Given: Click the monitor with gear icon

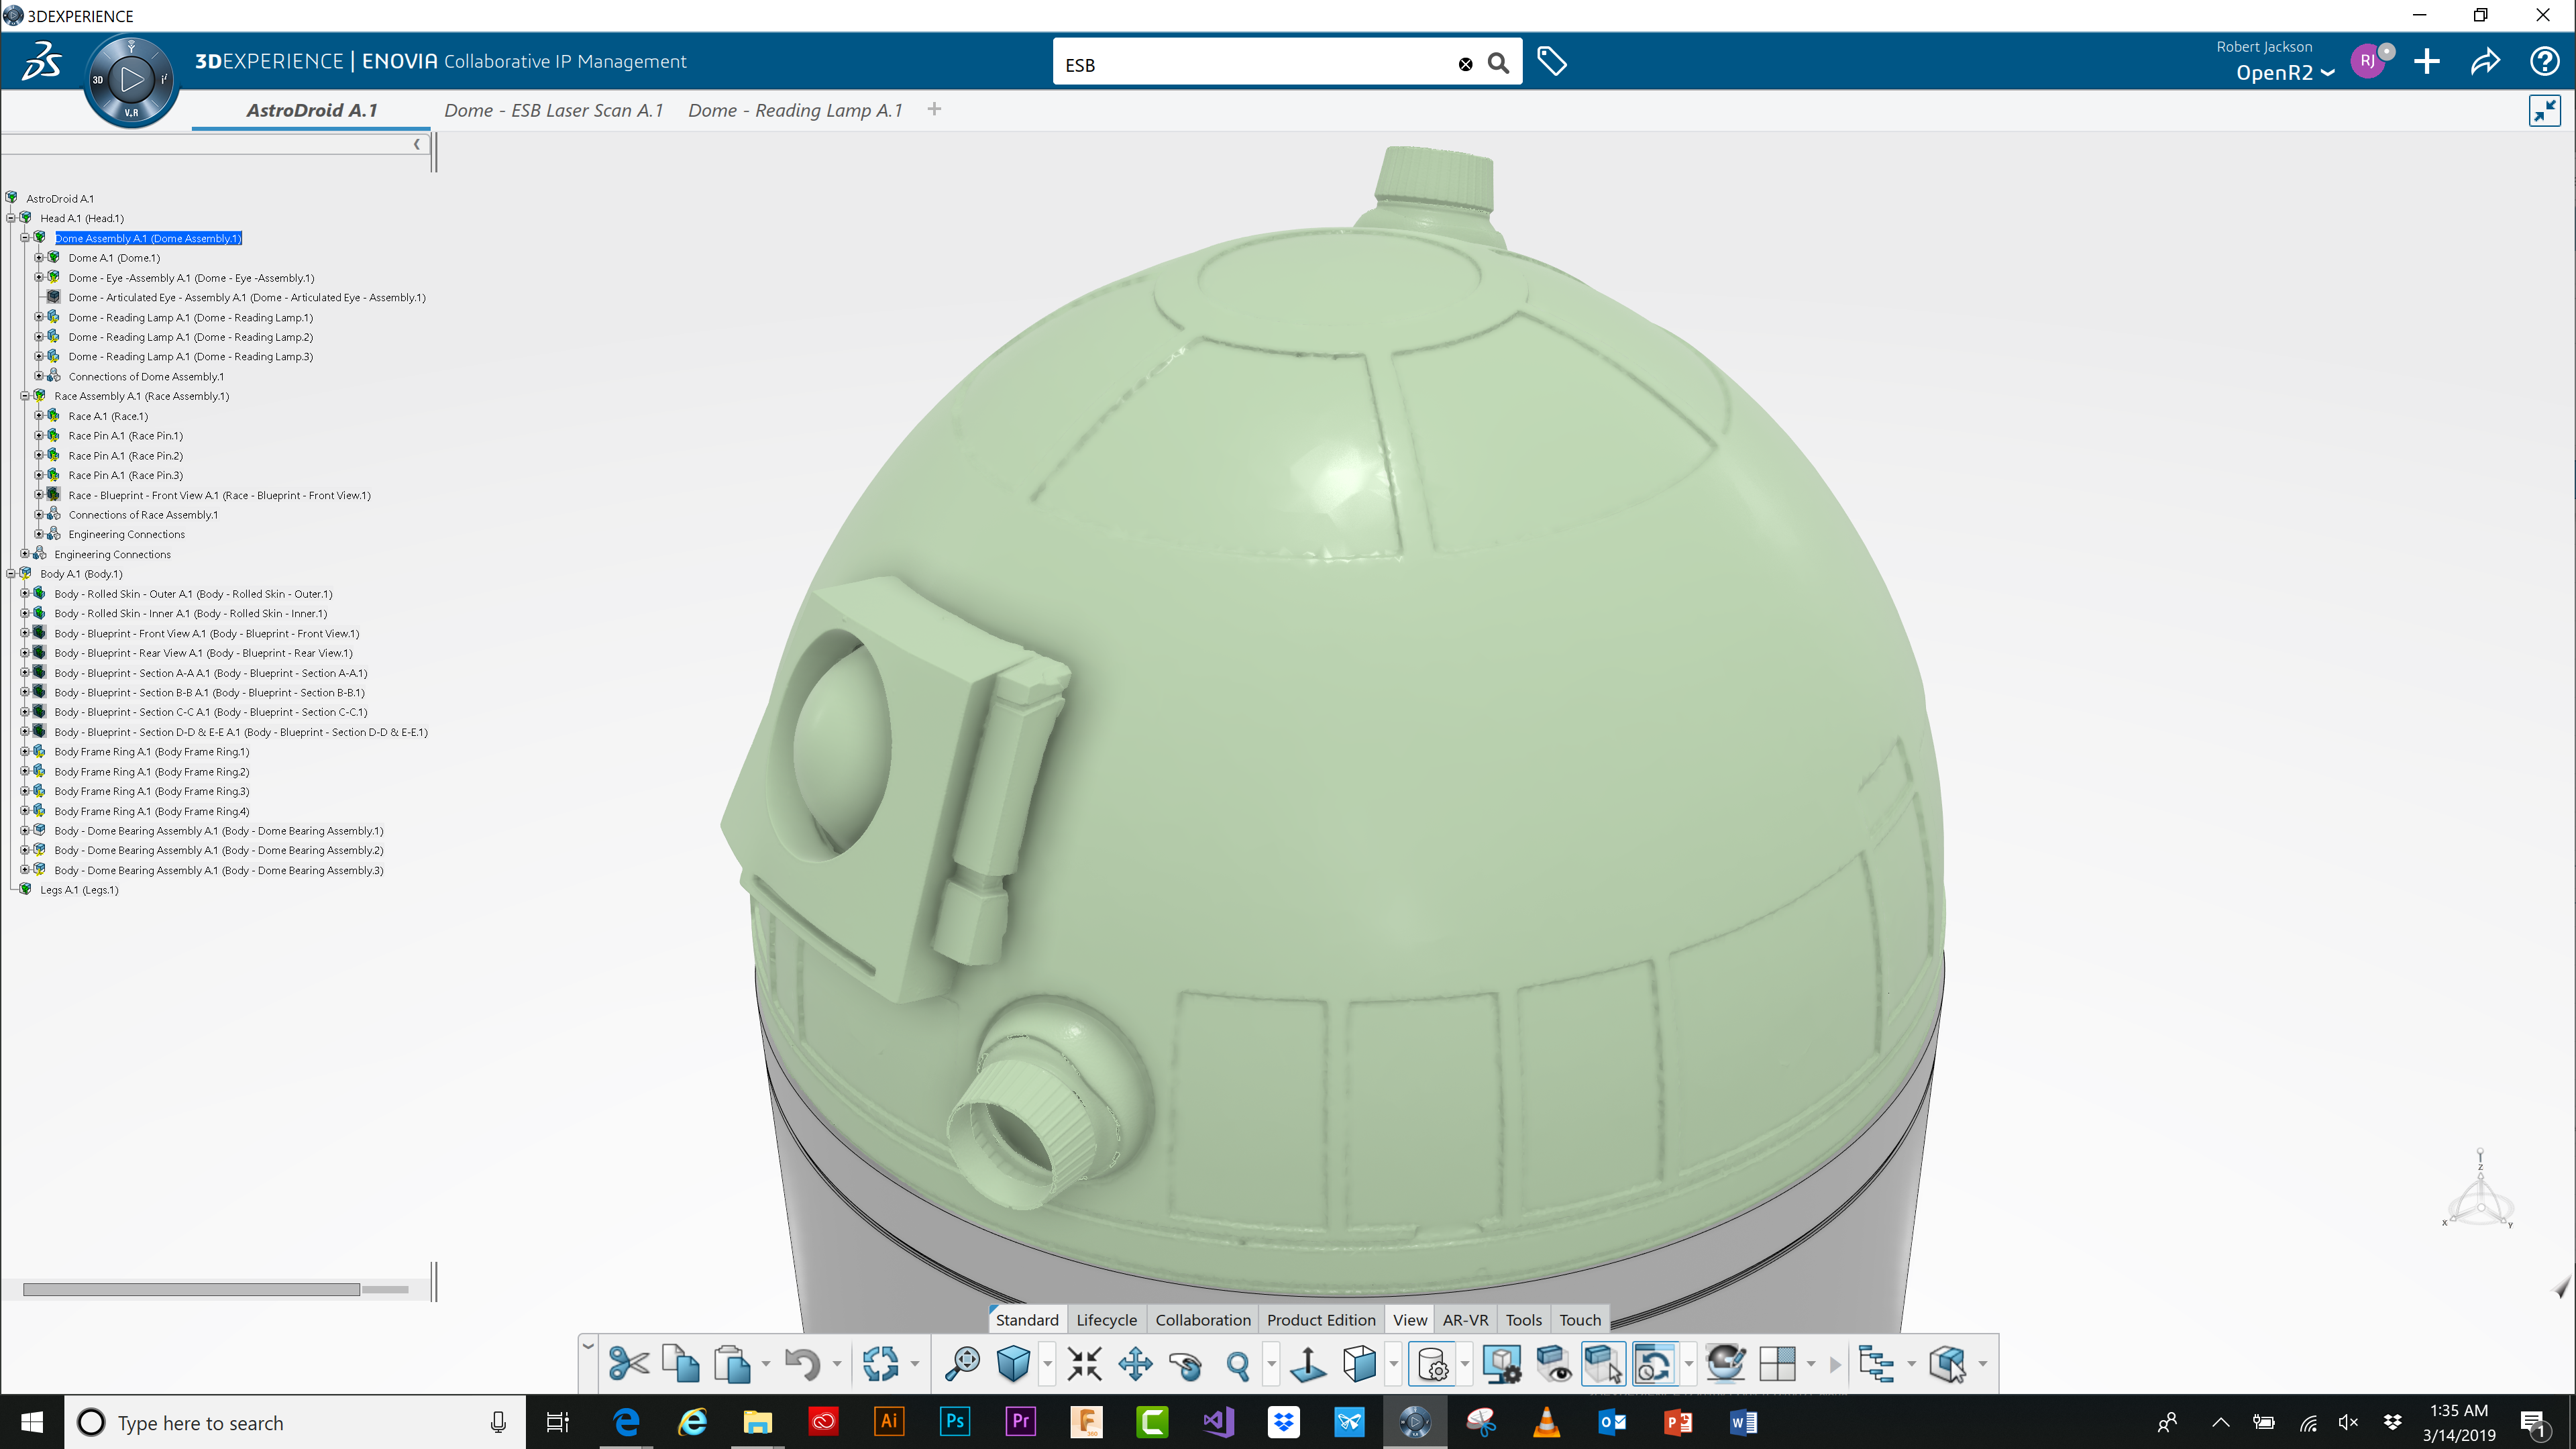Looking at the screenshot, I should (1502, 1364).
